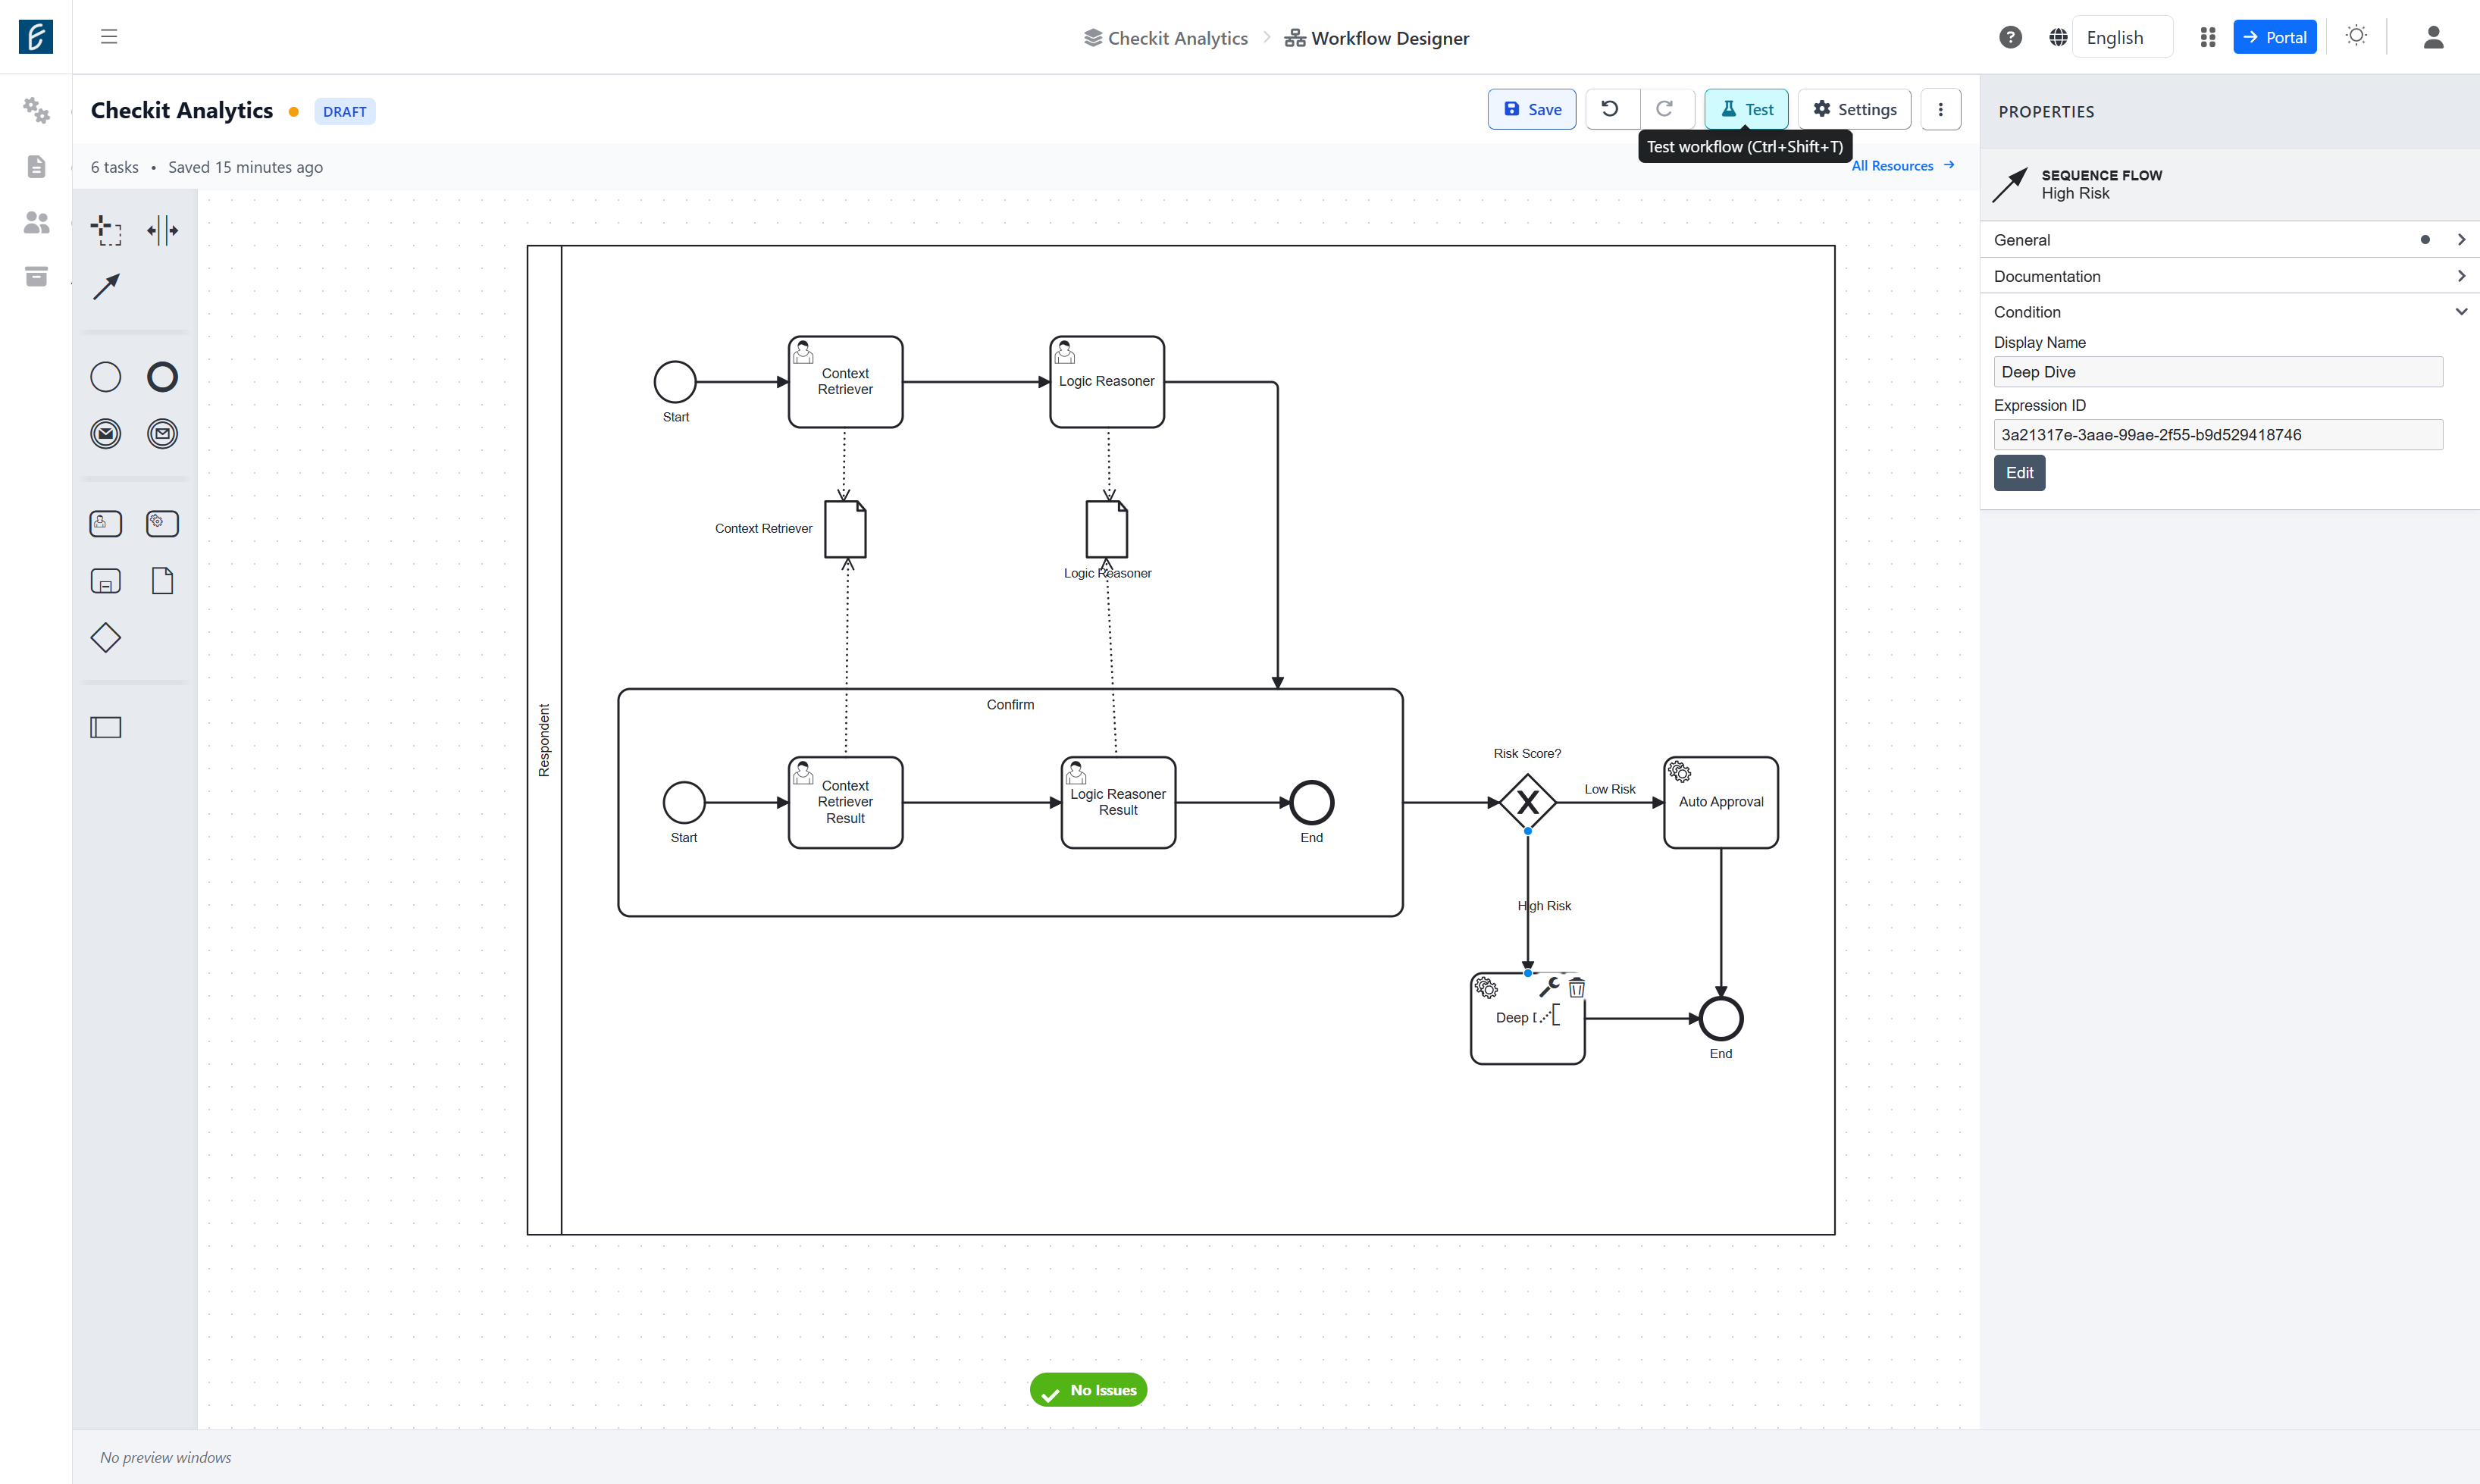Open the hamburger menu
This screenshot has height=1484, width=2480.
click(x=109, y=37)
